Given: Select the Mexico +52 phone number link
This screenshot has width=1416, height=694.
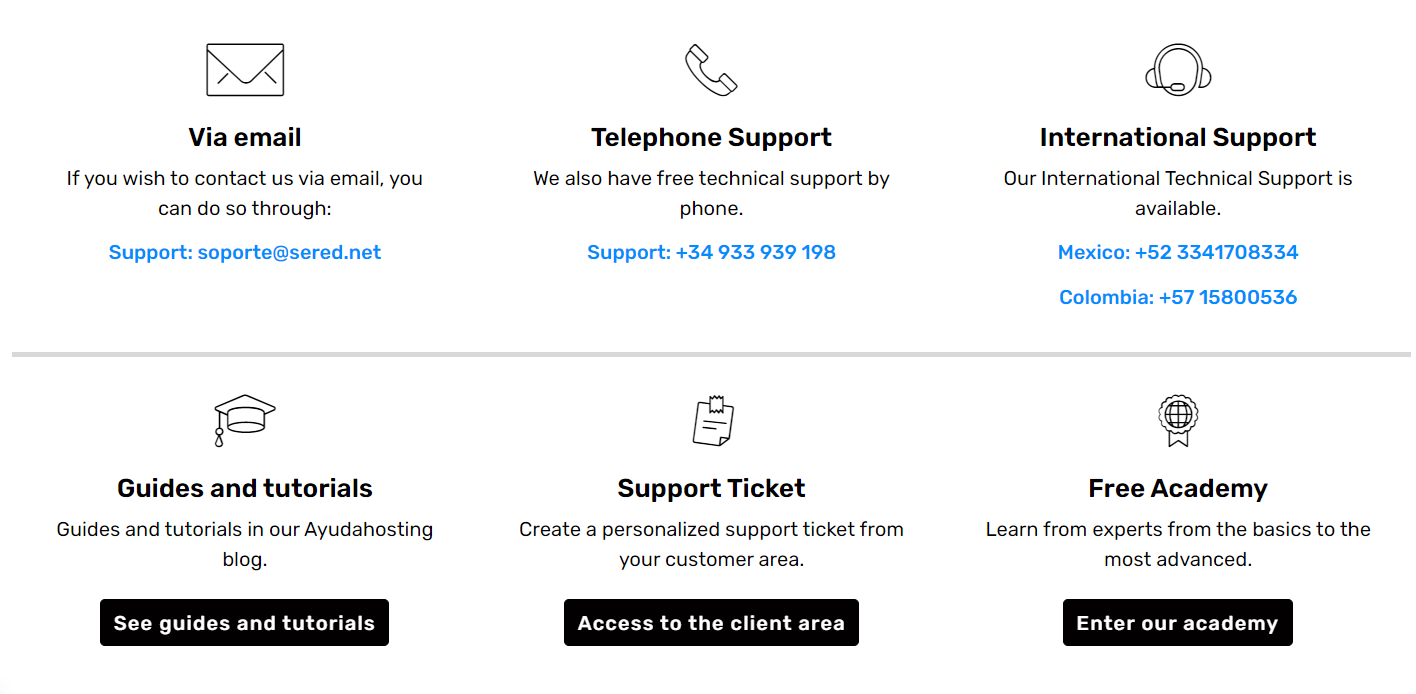Looking at the screenshot, I should click(x=1178, y=252).
